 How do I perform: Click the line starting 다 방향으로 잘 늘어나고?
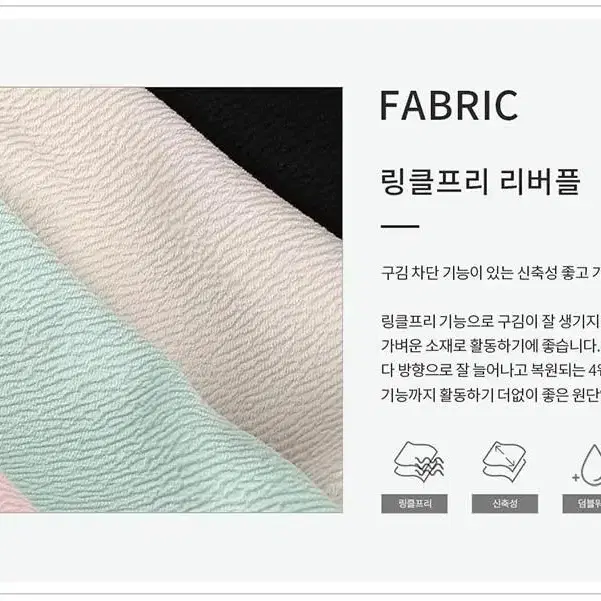pyautogui.click(x=491, y=370)
